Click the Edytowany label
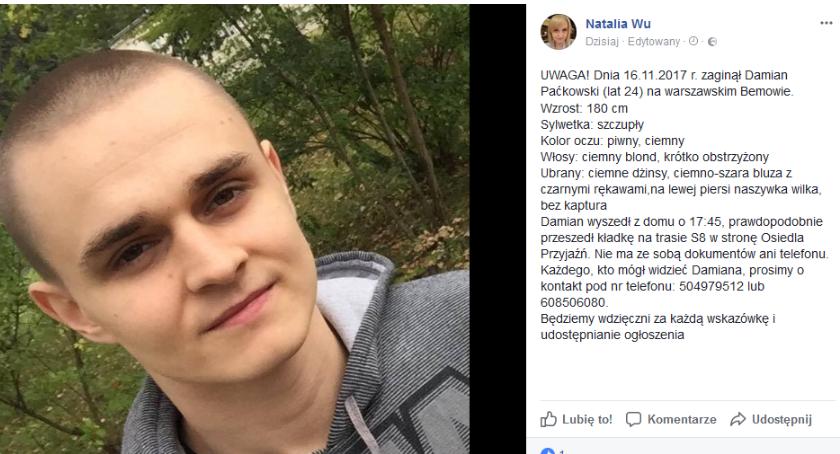The height and width of the screenshot is (454, 840). [654, 41]
